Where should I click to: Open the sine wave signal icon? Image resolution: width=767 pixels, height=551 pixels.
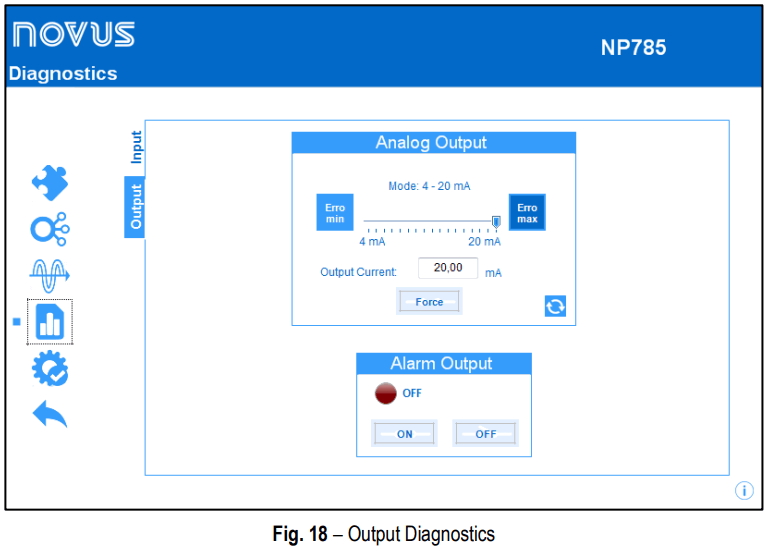coord(49,275)
